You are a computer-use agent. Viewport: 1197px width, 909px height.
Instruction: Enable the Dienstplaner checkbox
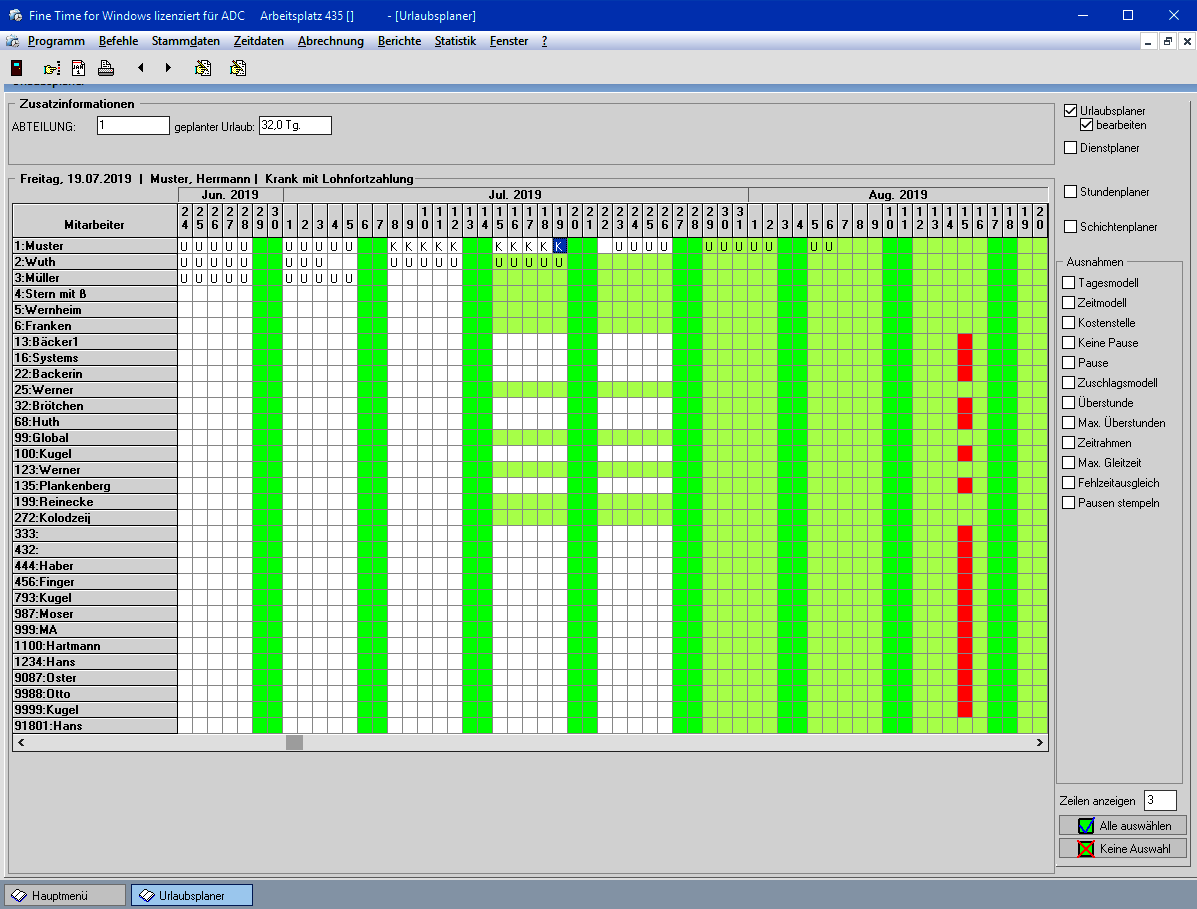[1070, 147]
